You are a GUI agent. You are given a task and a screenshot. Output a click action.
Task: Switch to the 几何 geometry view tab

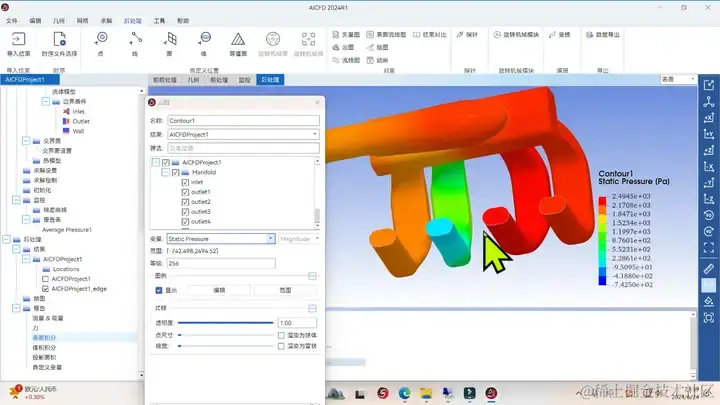click(193, 80)
